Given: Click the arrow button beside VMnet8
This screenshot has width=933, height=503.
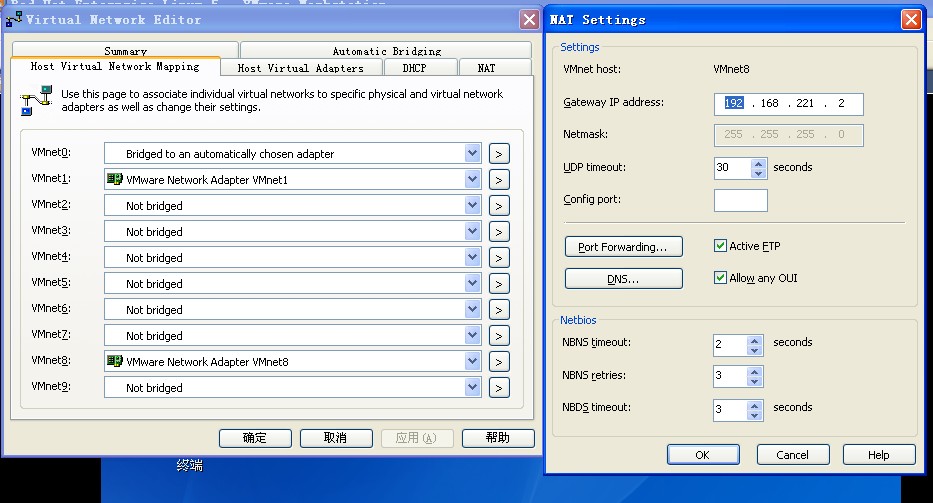Looking at the screenshot, I should (499, 362).
